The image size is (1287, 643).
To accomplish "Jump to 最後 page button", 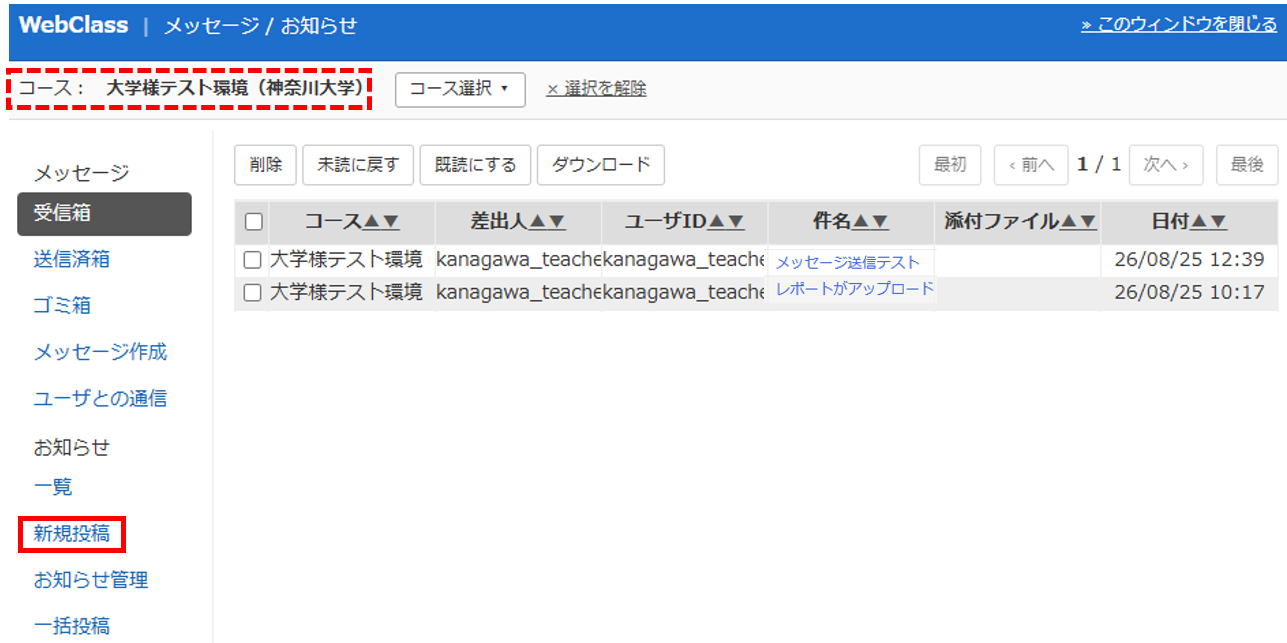I will coord(1247,165).
